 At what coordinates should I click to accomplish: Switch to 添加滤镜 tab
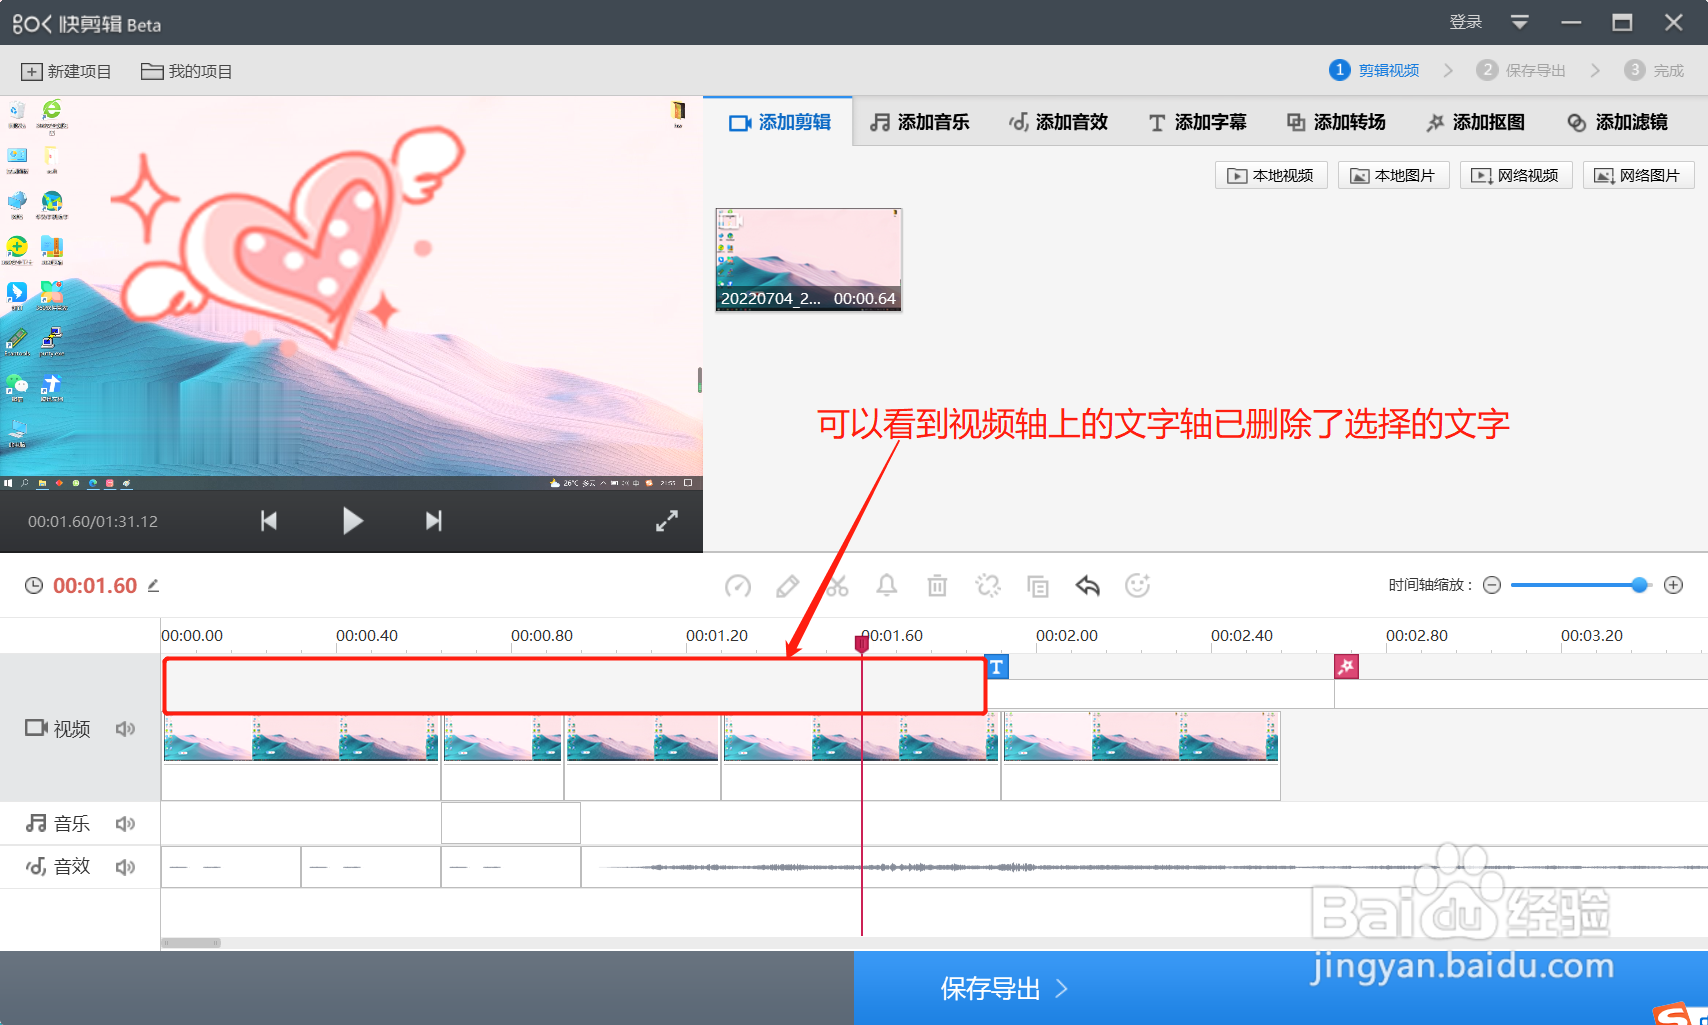click(1618, 122)
